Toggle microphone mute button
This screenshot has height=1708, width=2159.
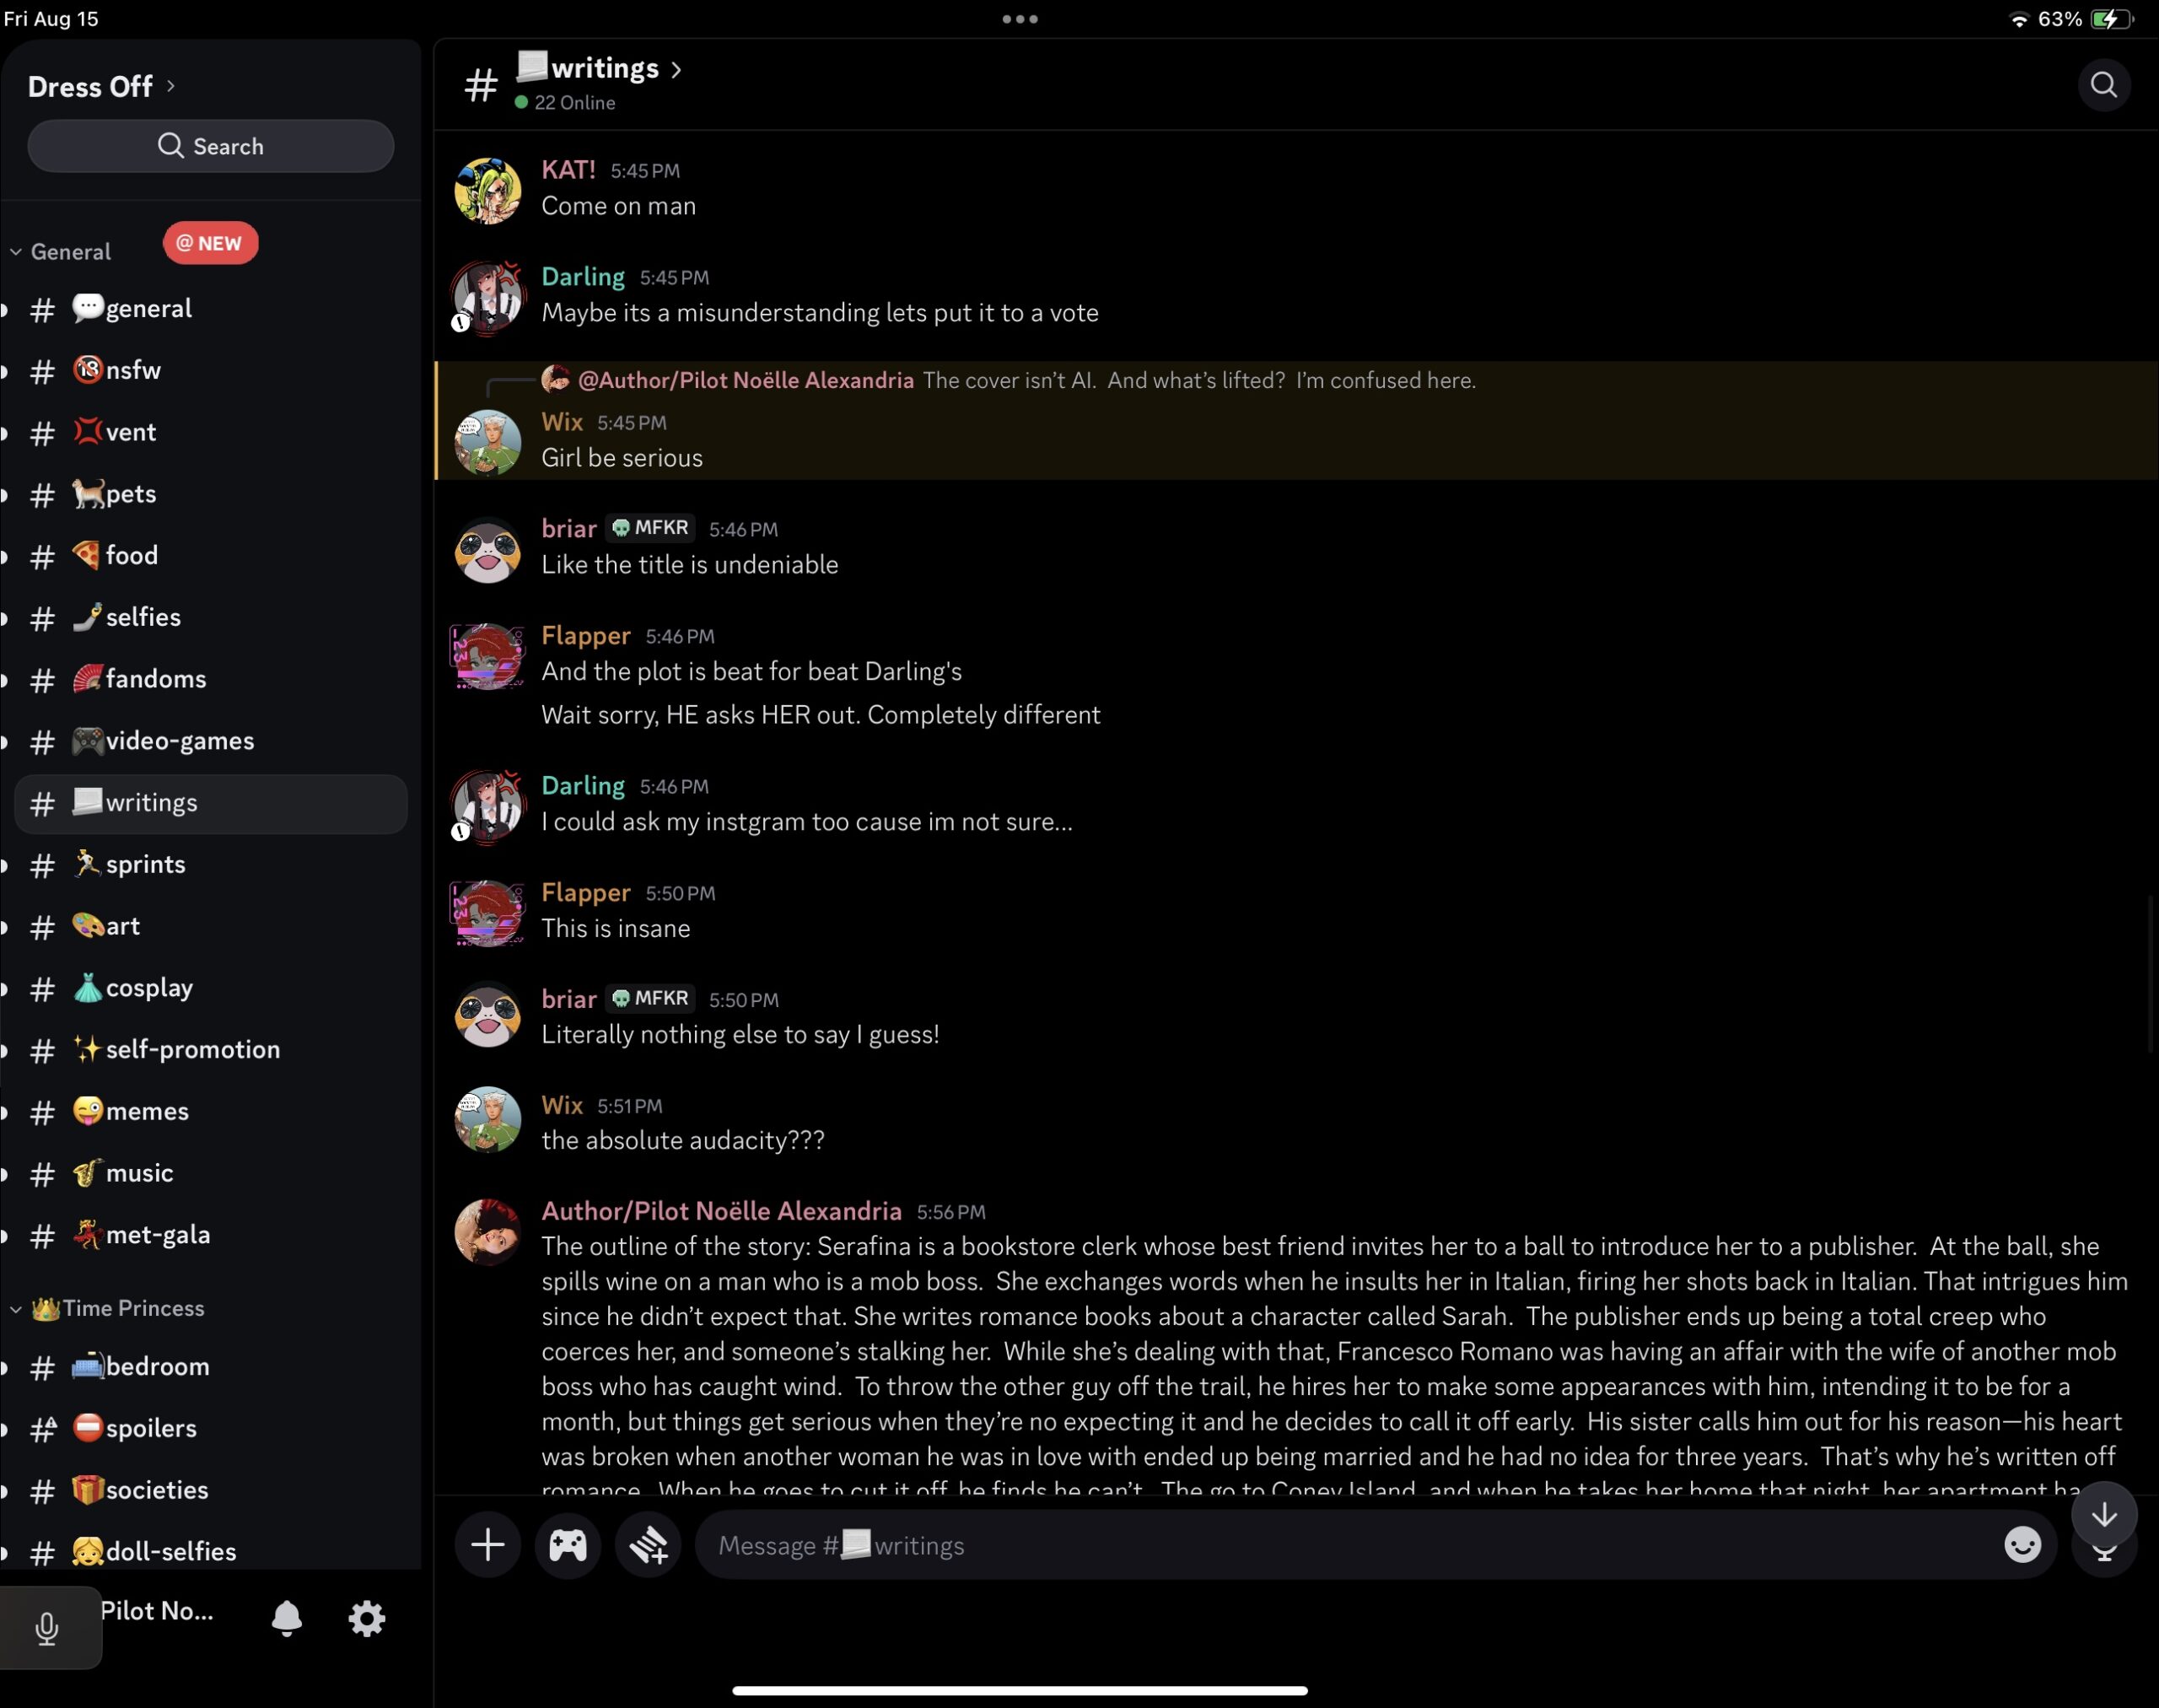pos(47,1627)
